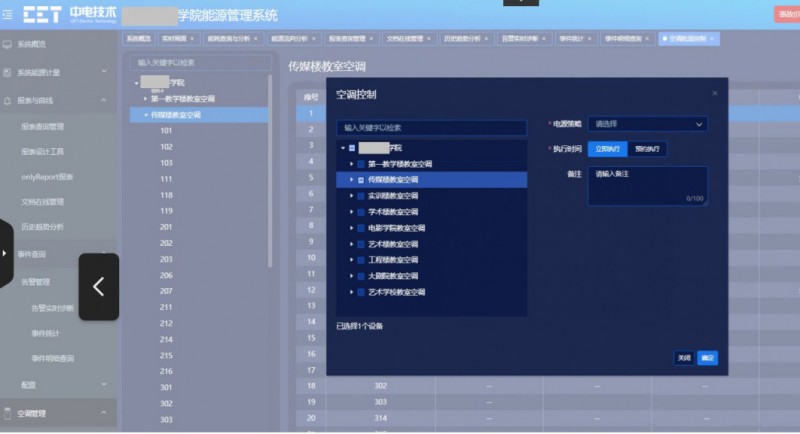Collapse the 空调管理 sidebar chevron
This screenshot has width=800, height=434.
(104, 413)
